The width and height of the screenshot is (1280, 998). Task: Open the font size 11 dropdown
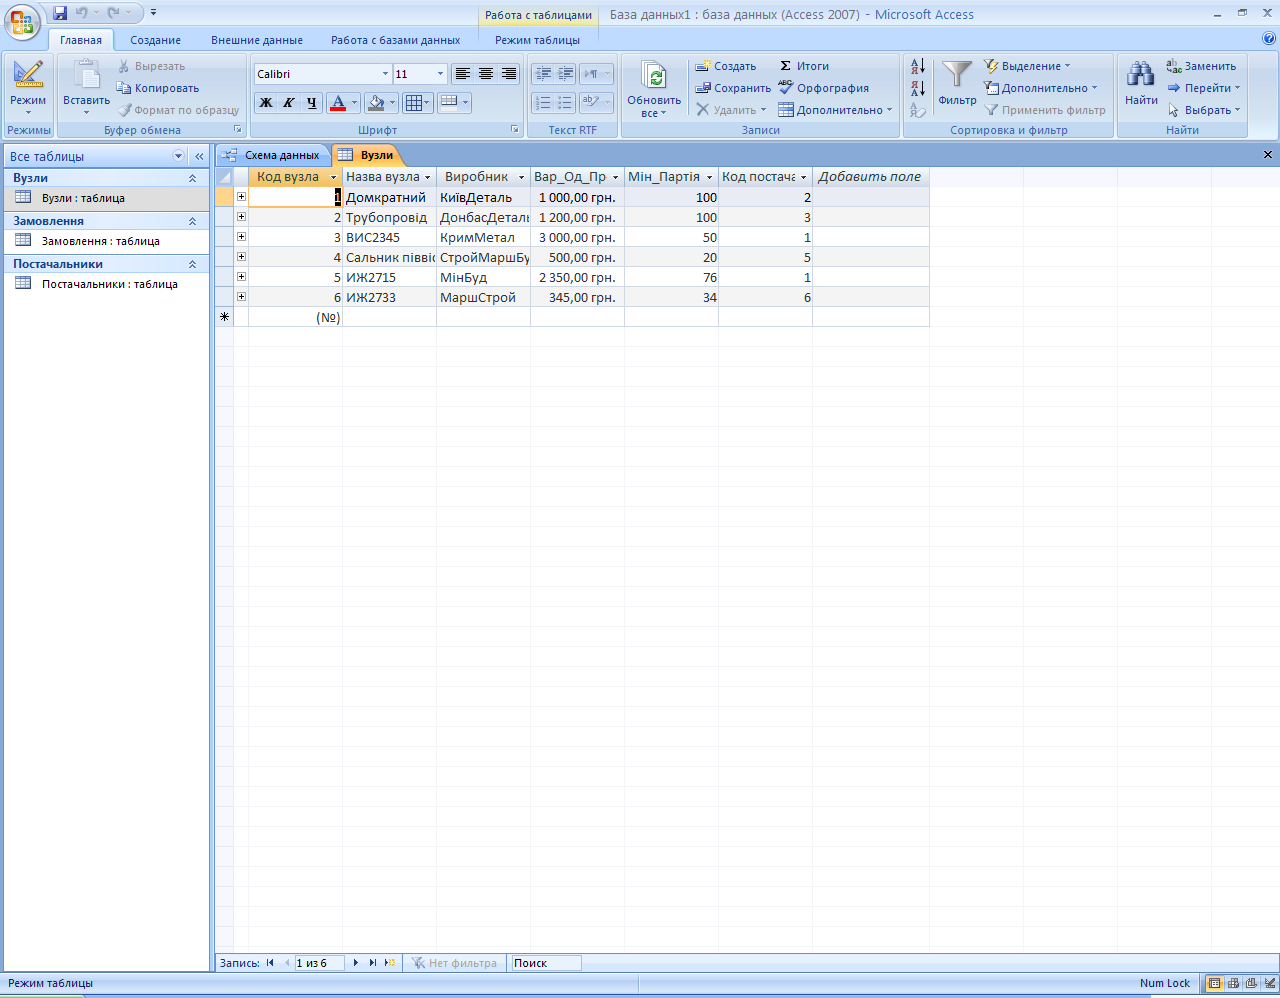click(x=440, y=74)
